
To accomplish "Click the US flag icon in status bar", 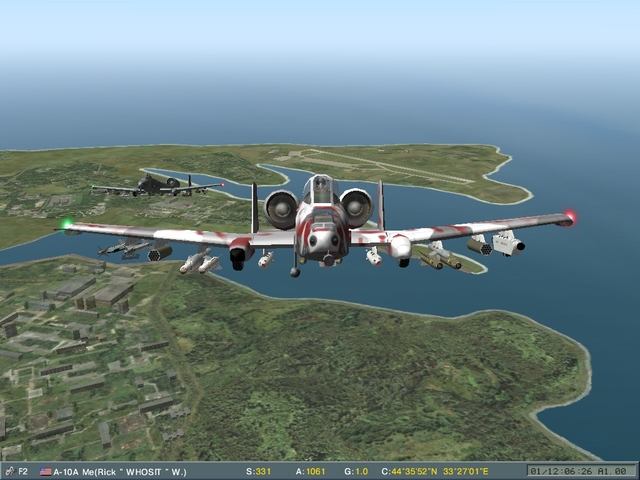I will pyautogui.click(x=46, y=472).
